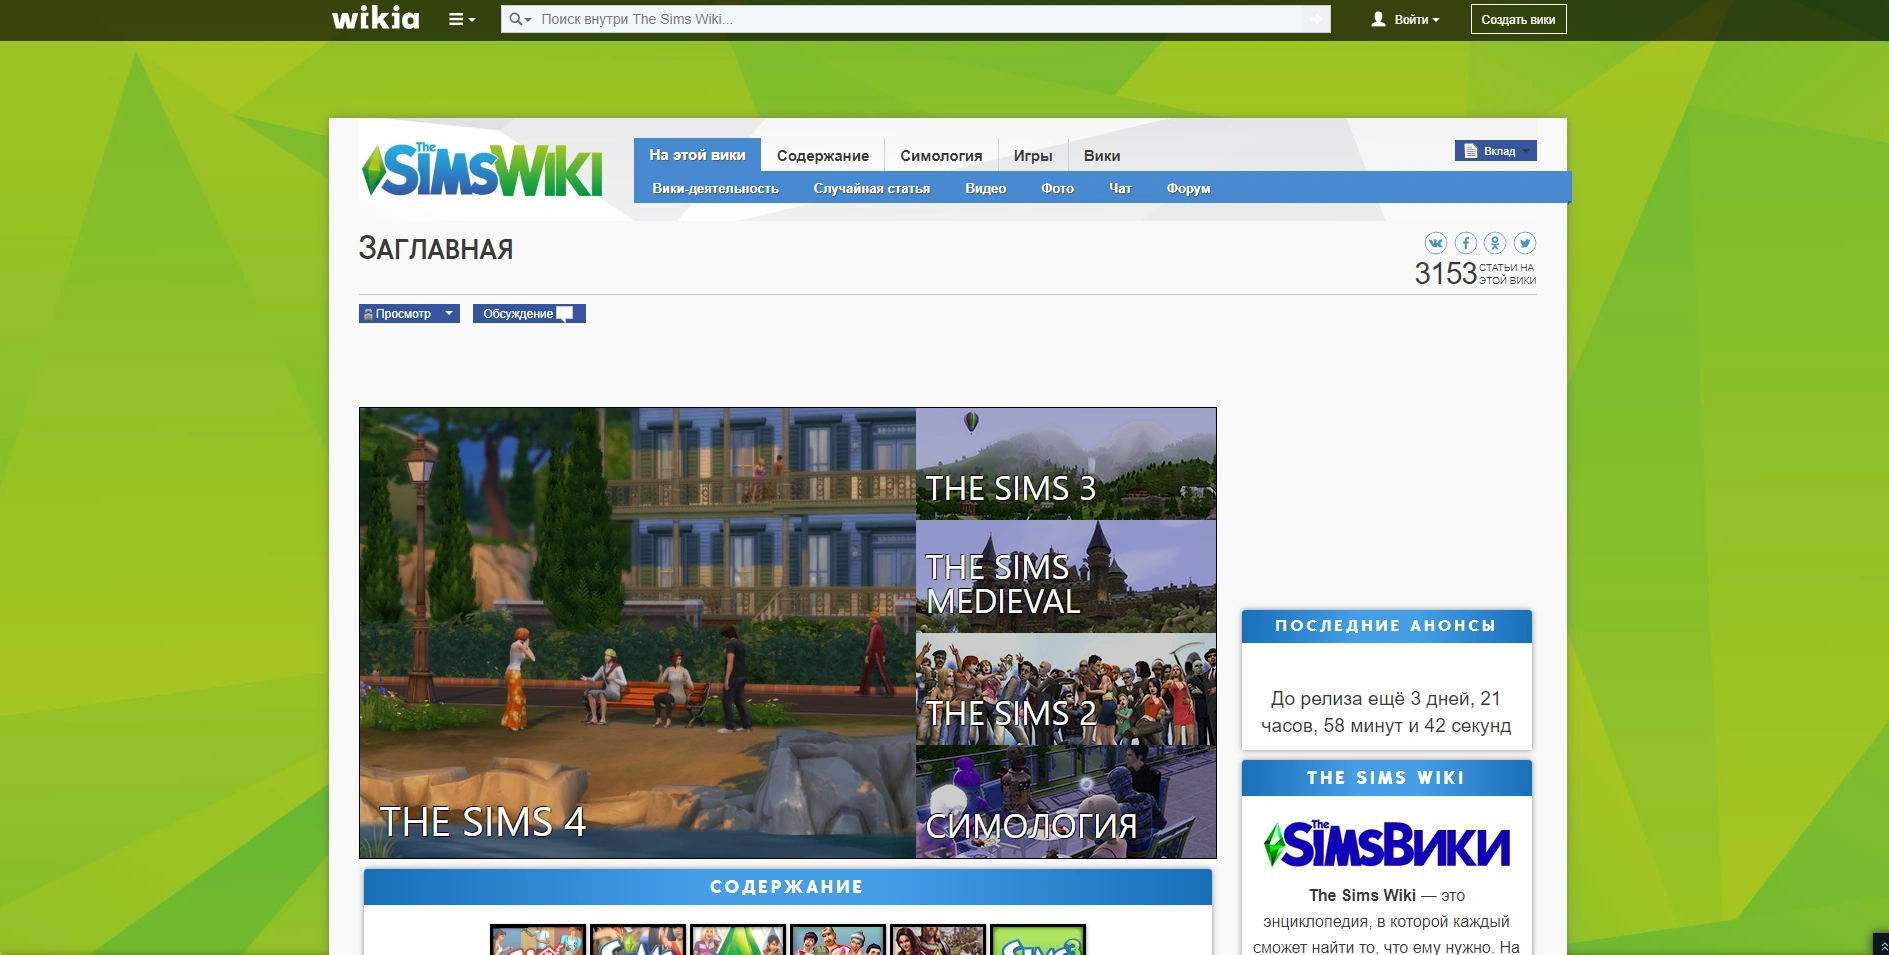Share the page on Facebook

[1465, 243]
